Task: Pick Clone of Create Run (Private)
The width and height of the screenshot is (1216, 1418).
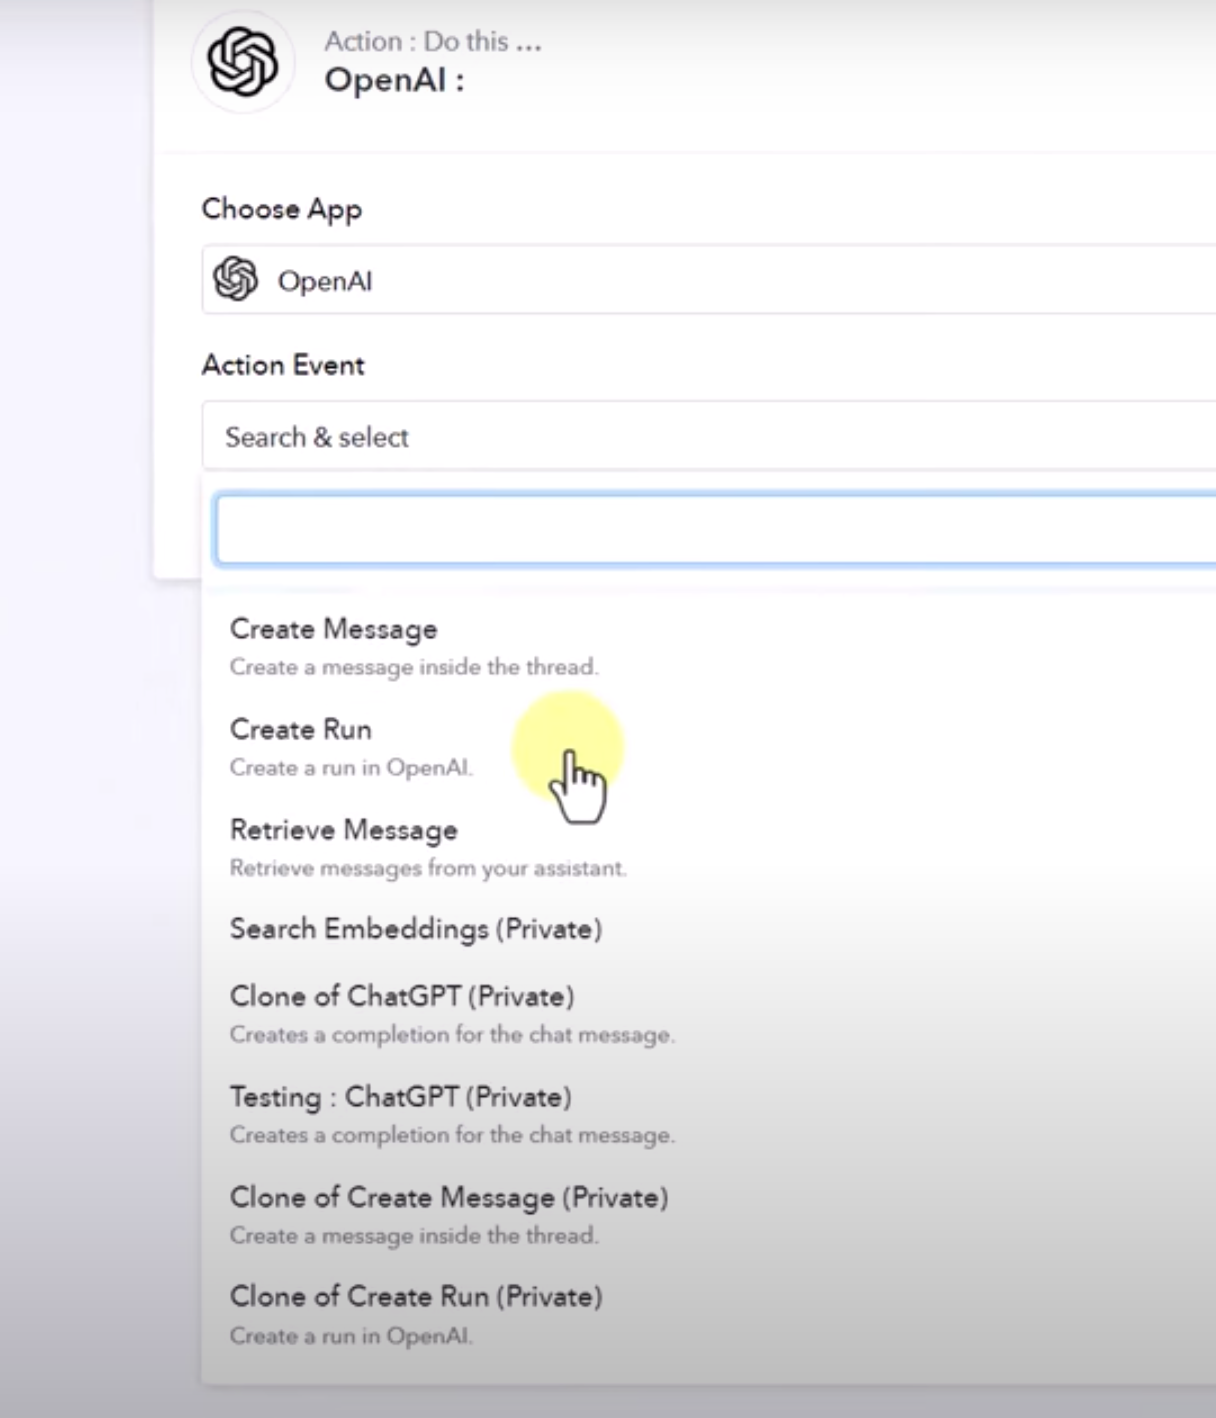Action: (709, 1314)
